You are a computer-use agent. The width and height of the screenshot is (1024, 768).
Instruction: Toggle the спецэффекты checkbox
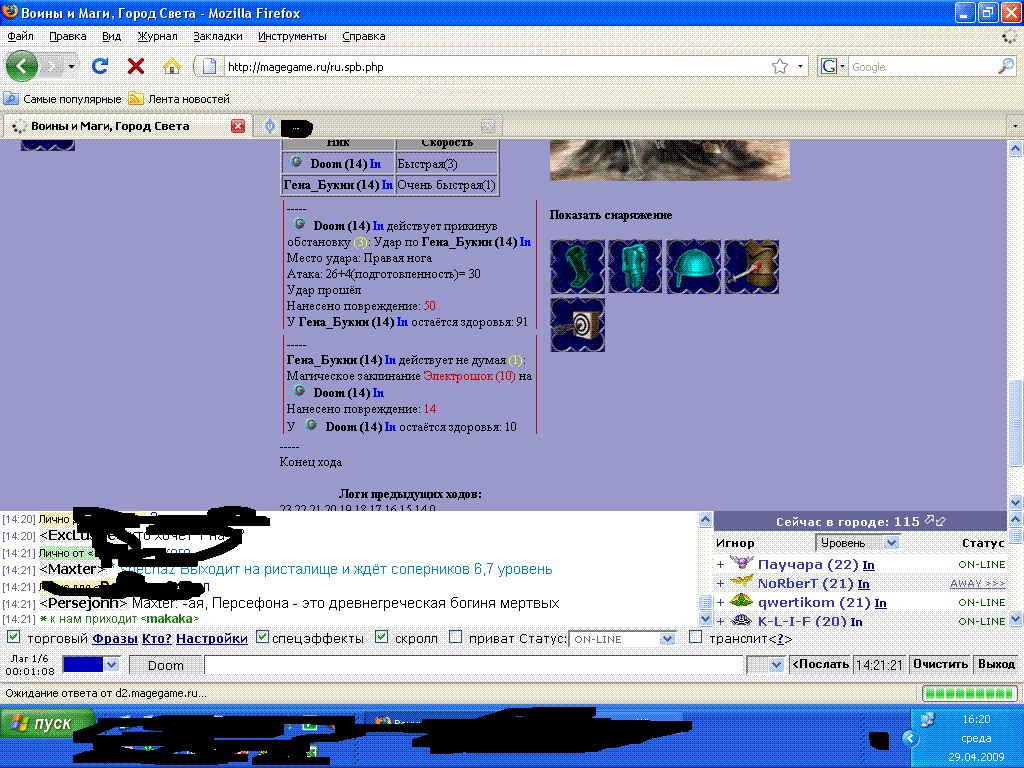tap(262, 637)
